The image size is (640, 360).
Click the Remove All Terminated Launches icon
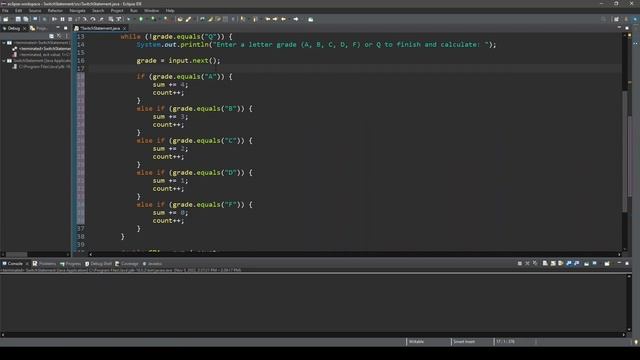[535, 264]
